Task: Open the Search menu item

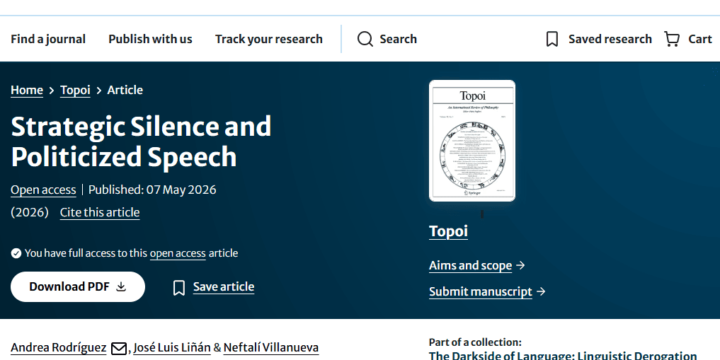Action: 398,39
